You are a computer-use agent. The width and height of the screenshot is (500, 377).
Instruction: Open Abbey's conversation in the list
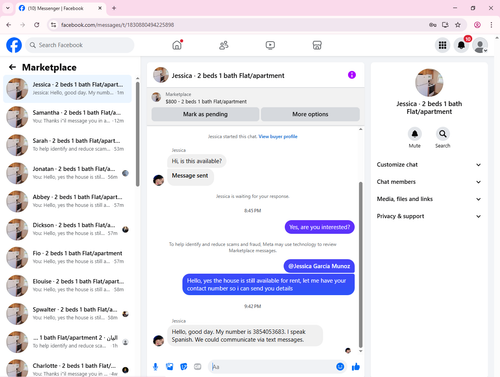pos(67,201)
